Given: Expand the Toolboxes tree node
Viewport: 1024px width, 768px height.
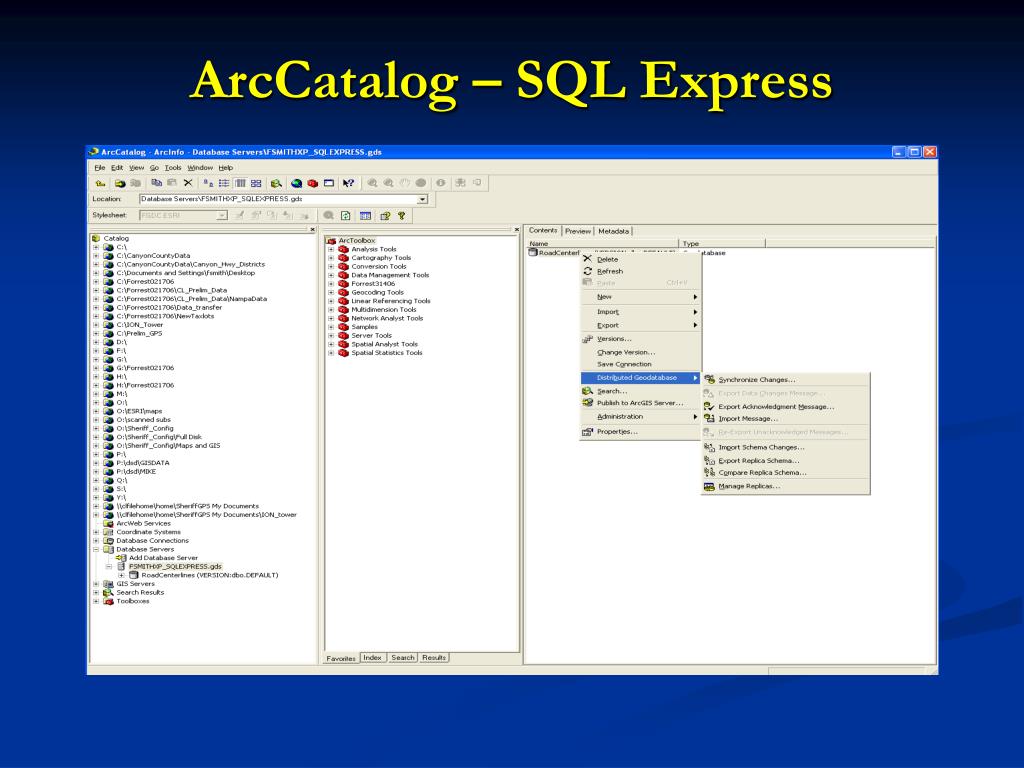Looking at the screenshot, I should point(96,601).
